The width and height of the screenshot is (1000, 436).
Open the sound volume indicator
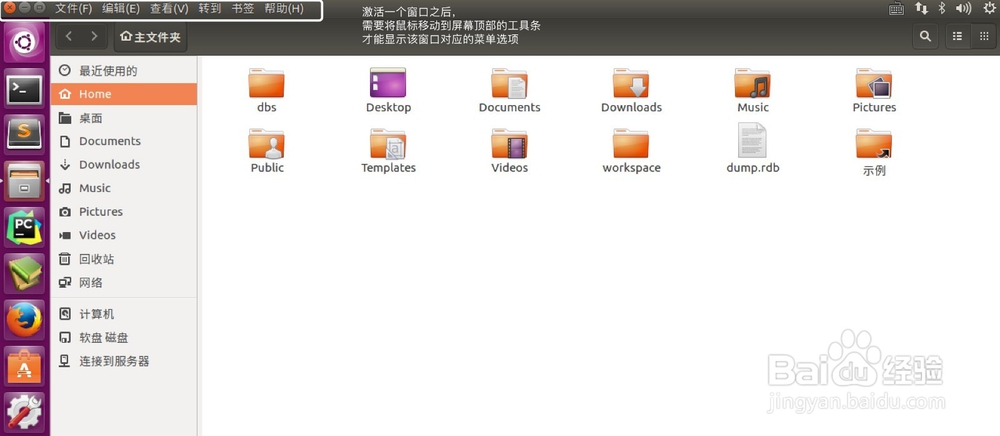[963, 8]
